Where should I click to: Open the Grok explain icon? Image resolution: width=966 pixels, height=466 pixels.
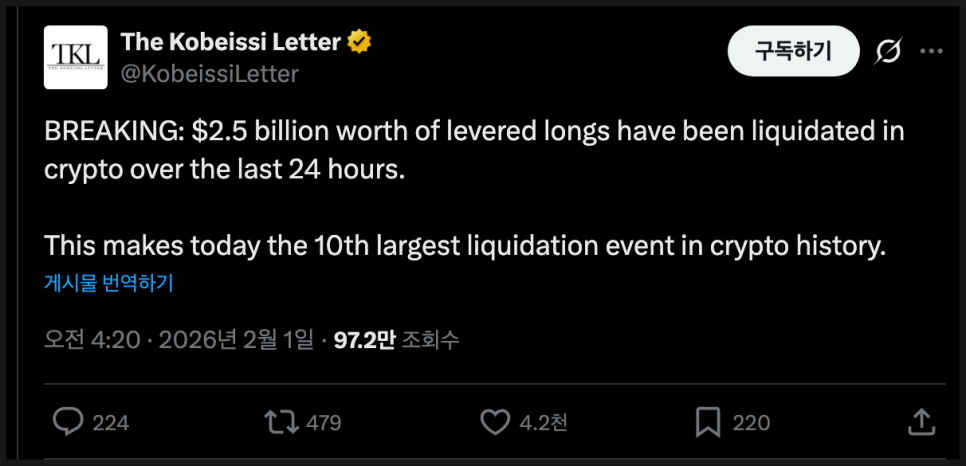[886, 51]
